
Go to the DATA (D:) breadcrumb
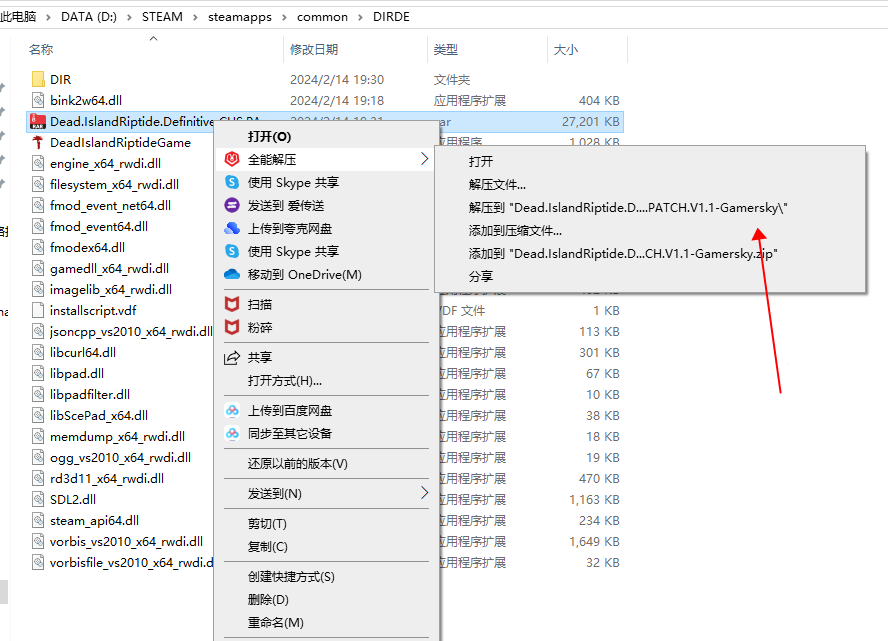89,17
